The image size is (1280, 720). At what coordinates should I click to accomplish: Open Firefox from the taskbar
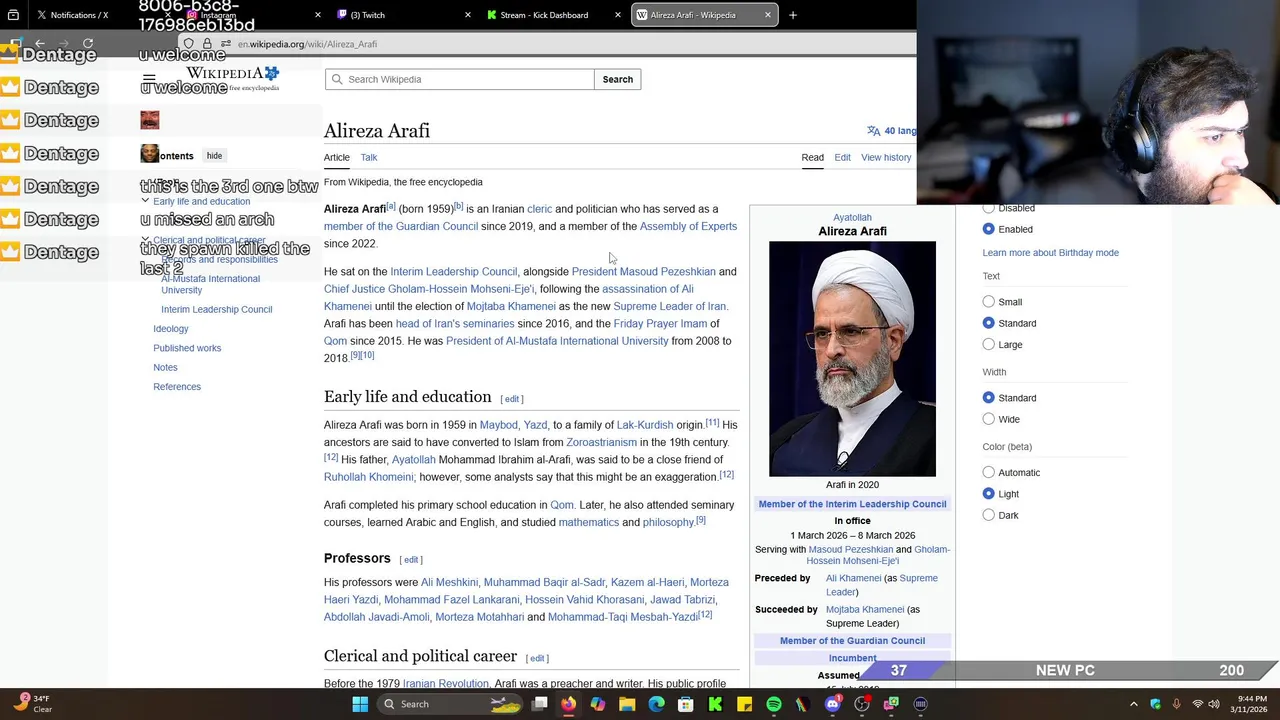[x=568, y=704]
